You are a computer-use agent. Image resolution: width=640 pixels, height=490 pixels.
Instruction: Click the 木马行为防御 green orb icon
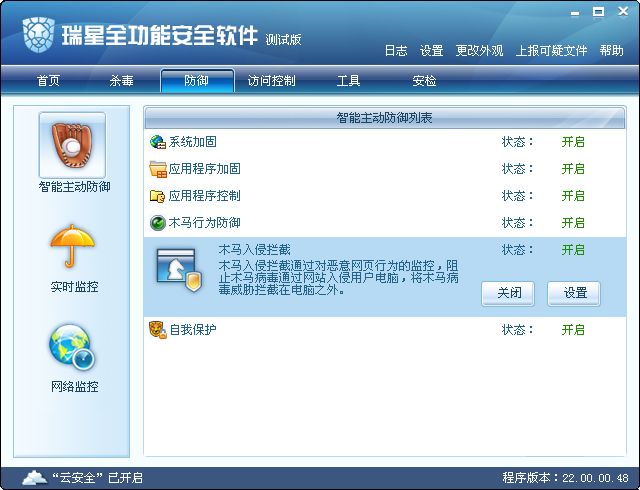[158, 223]
